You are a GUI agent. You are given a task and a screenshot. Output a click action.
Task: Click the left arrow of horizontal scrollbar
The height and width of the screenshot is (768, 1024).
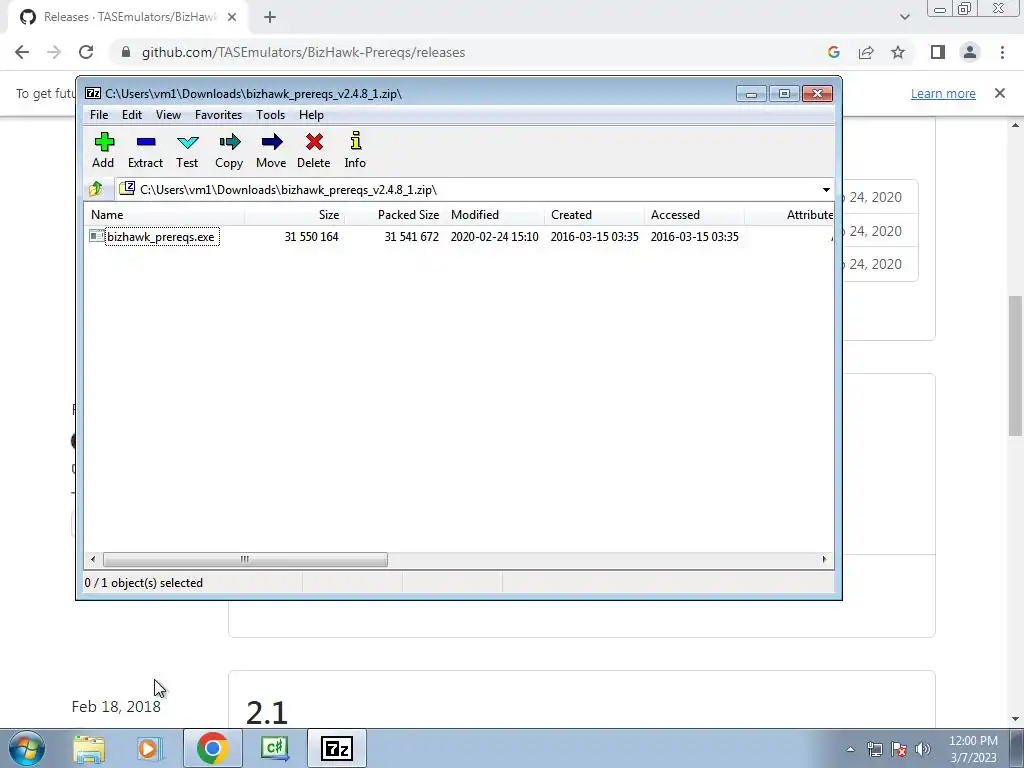point(93,560)
